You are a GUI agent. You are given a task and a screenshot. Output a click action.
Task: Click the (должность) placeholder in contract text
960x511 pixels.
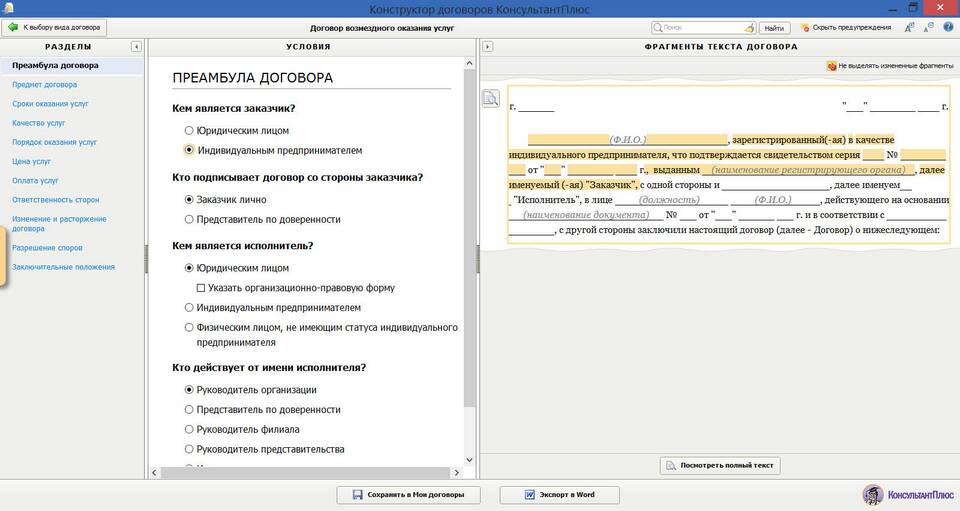669,200
